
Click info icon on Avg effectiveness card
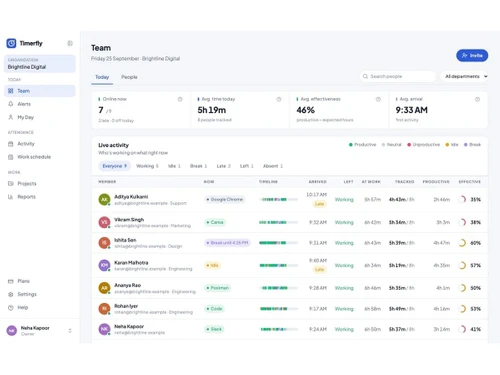click(x=378, y=99)
